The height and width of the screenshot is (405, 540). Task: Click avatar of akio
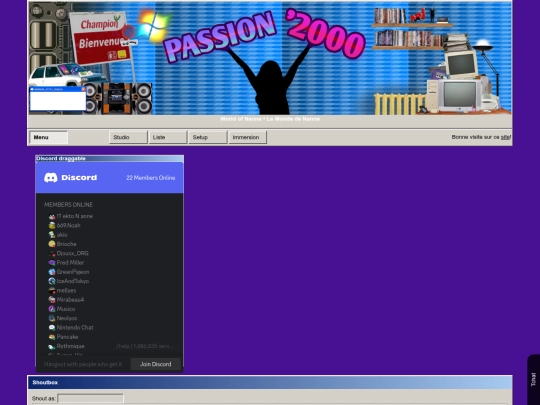[52, 235]
